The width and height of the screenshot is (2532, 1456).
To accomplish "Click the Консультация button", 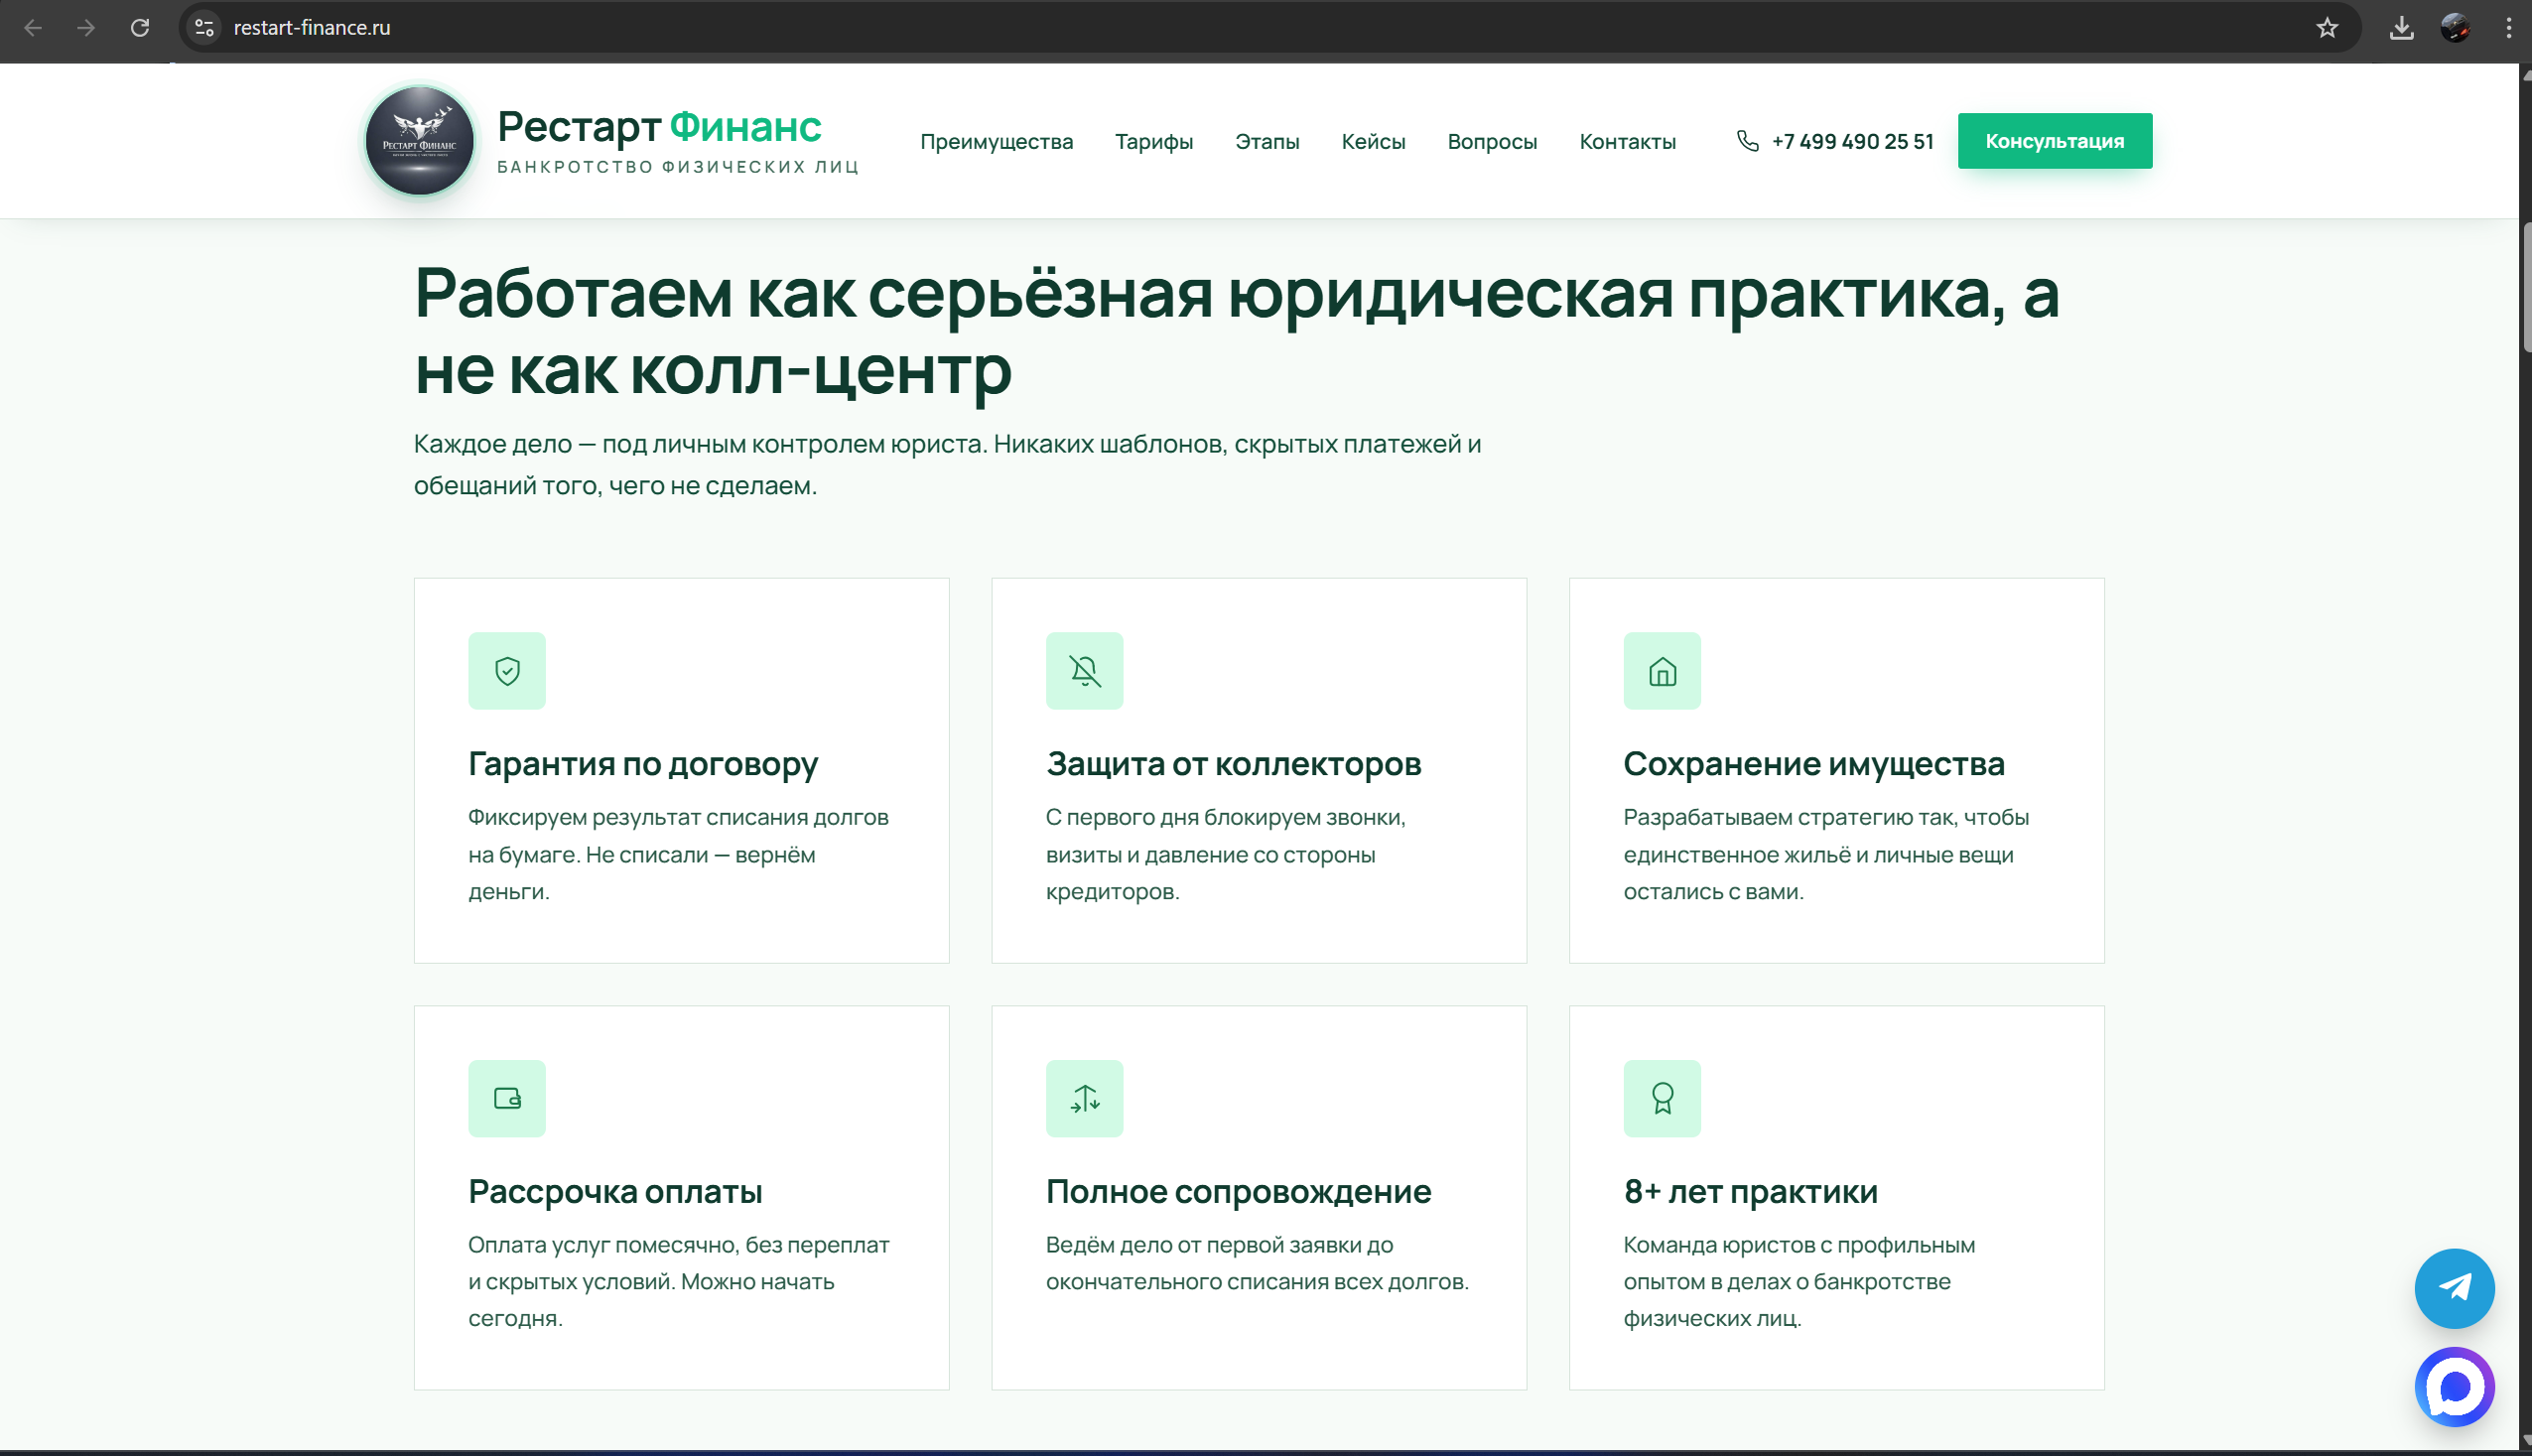I will point(2055,140).
